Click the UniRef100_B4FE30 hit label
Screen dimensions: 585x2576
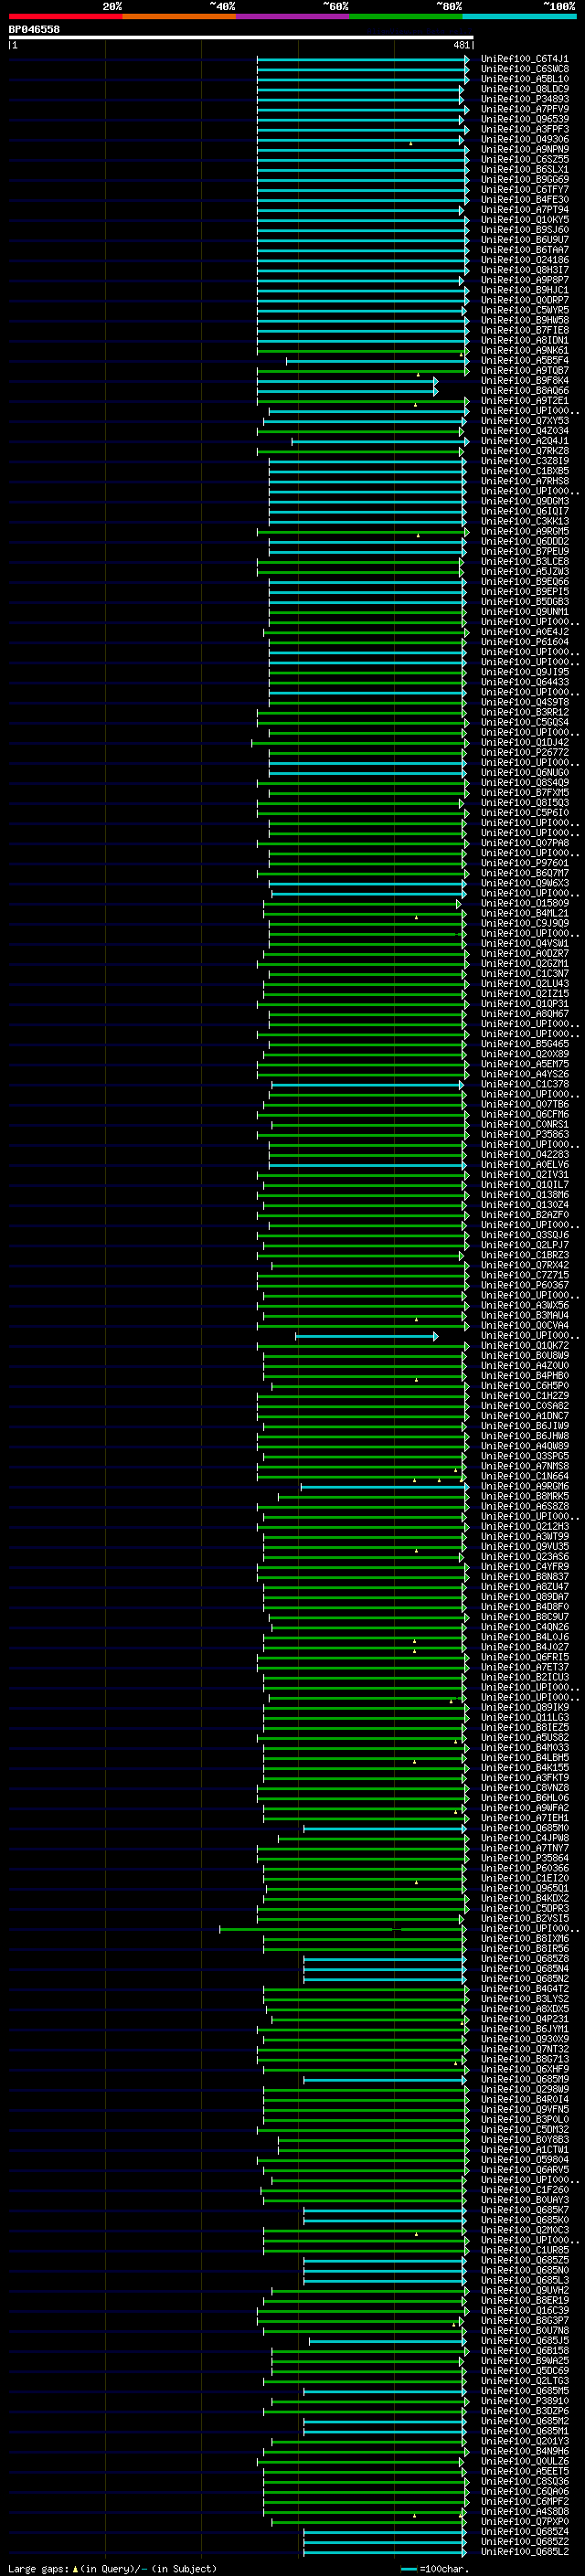pyautogui.click(x=524, y=199)
